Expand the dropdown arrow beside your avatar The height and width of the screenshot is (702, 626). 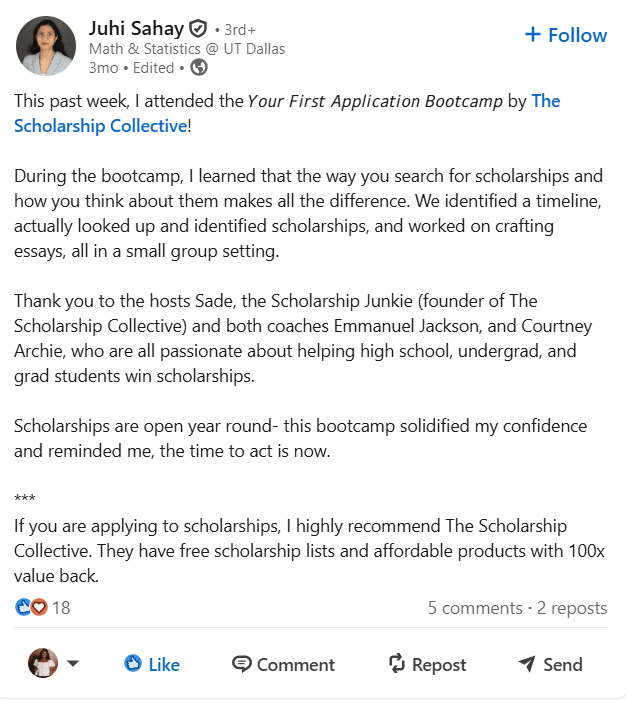coord(72,664)
